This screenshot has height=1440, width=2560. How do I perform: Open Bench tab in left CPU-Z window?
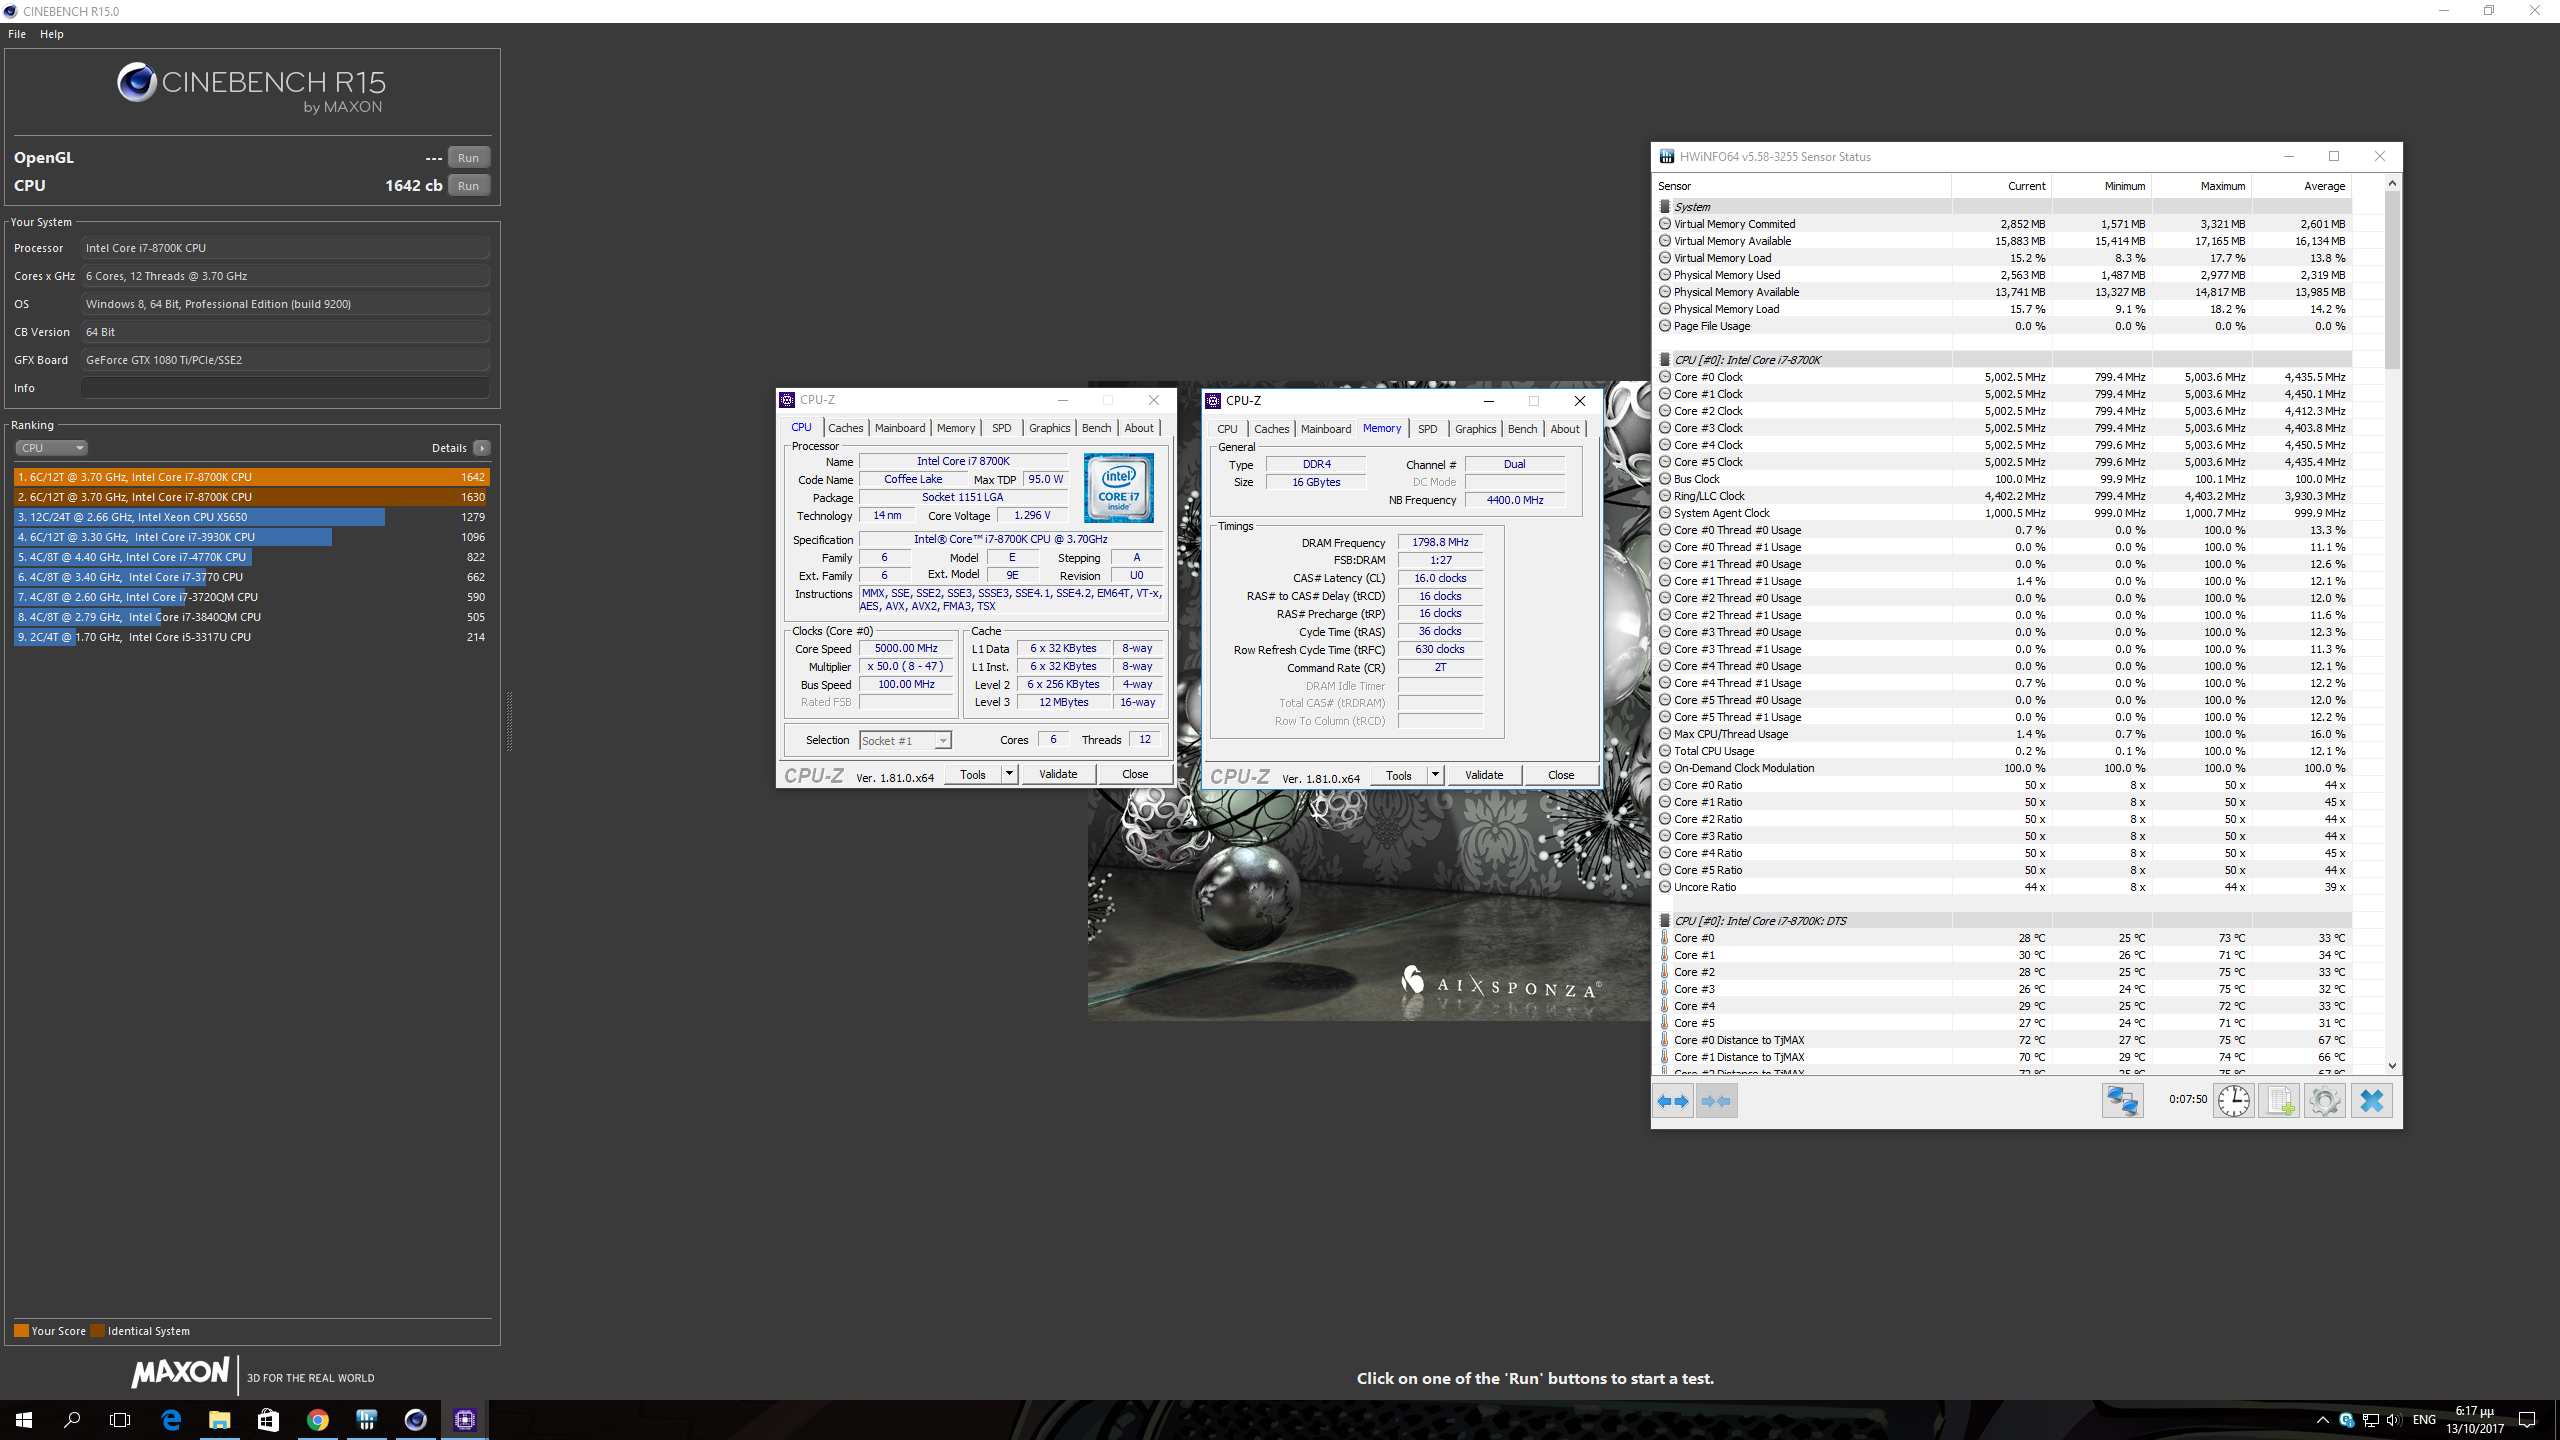[x=1096, y=428]
